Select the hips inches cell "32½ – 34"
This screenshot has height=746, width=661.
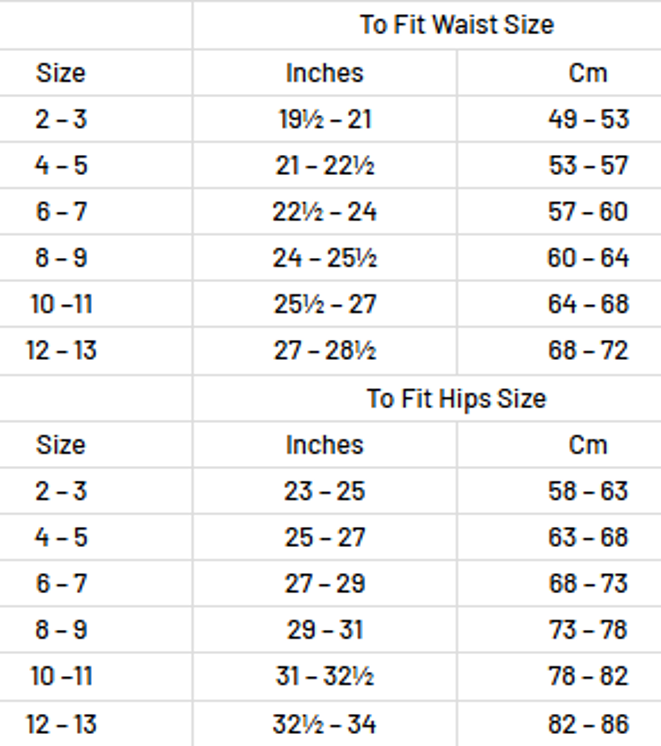(324, 723)
